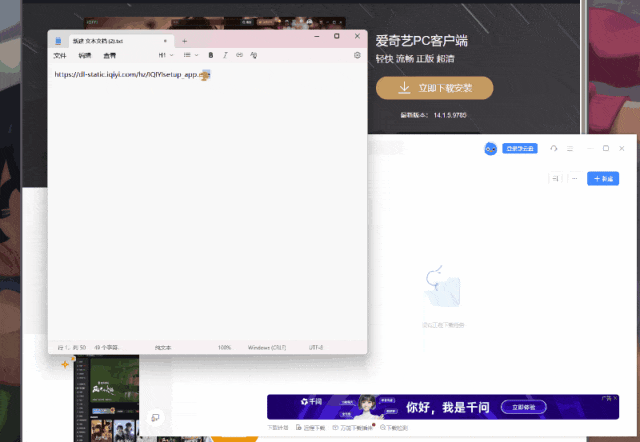Click the version number 14.1.5.9785 text

[450, 115]
